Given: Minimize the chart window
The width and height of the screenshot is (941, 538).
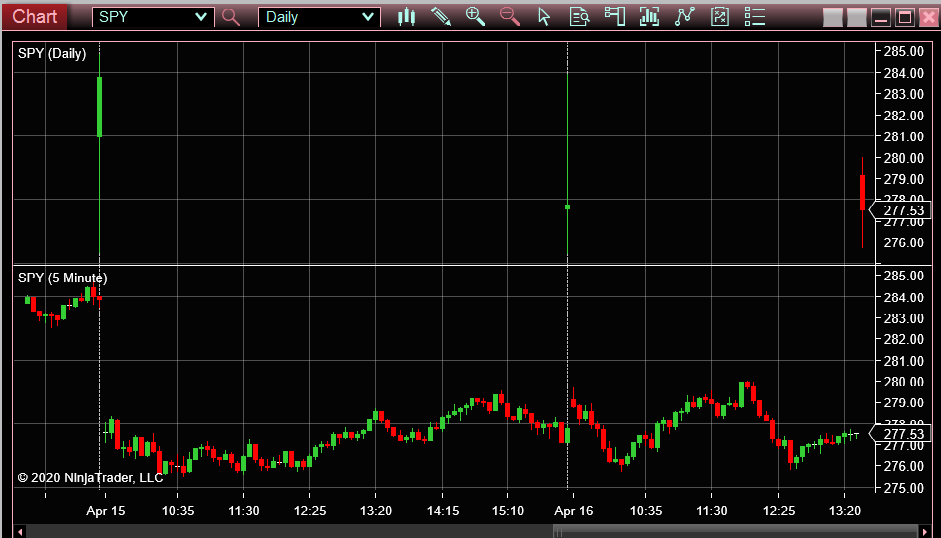Looking at the screenshot, I should [x=880, y=17].
